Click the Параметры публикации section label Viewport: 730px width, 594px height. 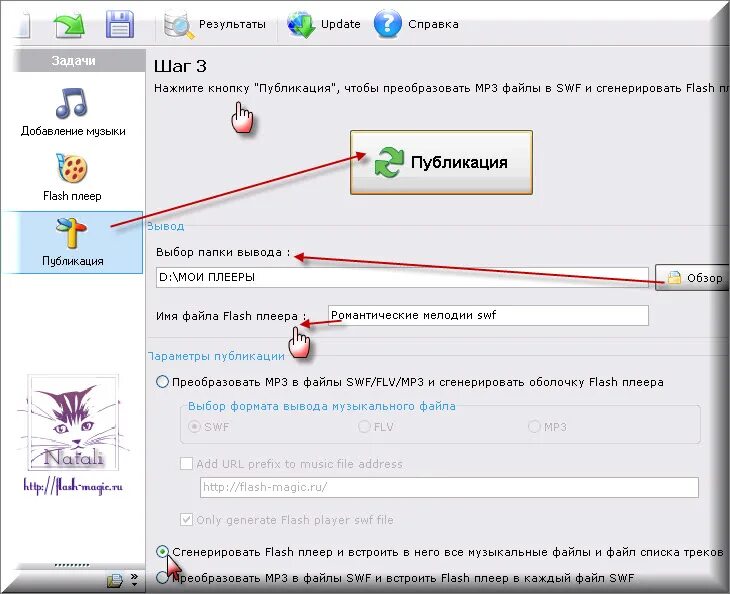[216, 356]
